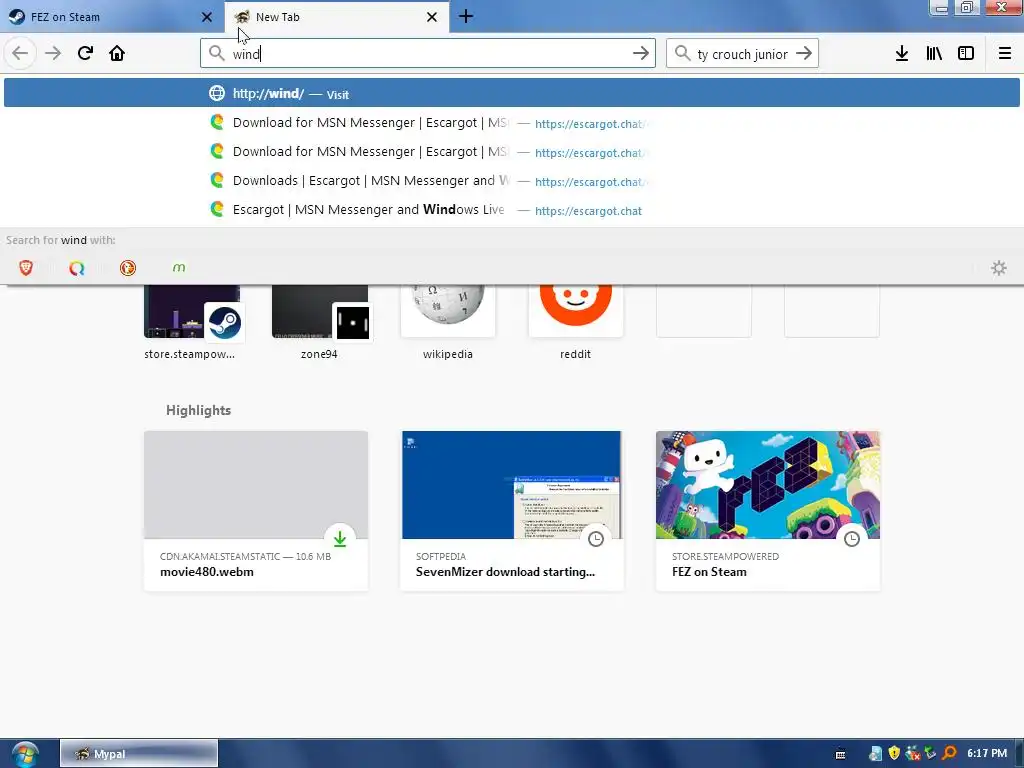Open movie480.webm highlight card
Viewport: 1024px width, 768px height.
[256, 511]
